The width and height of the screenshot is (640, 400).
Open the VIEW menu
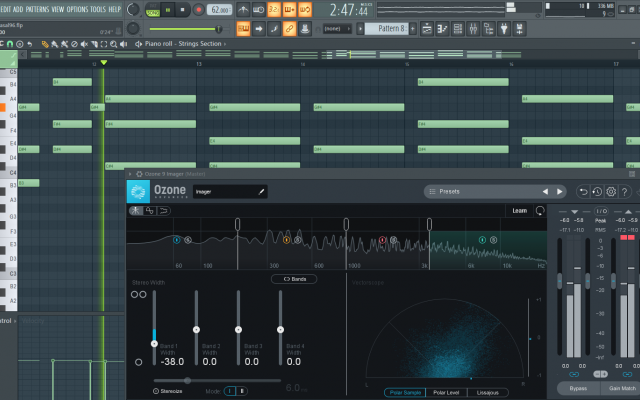pyautogui.click(x=58, y=9)
